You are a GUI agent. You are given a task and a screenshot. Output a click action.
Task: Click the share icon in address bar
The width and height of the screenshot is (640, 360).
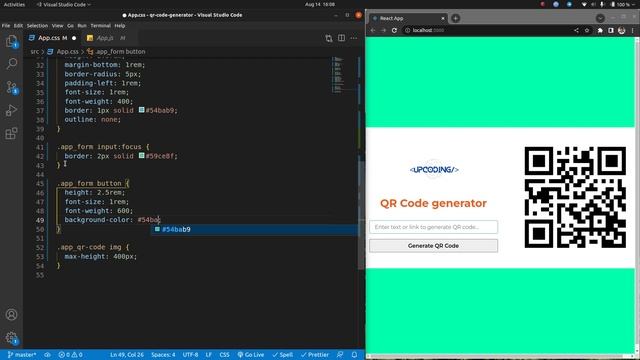(x=576, y=30)
